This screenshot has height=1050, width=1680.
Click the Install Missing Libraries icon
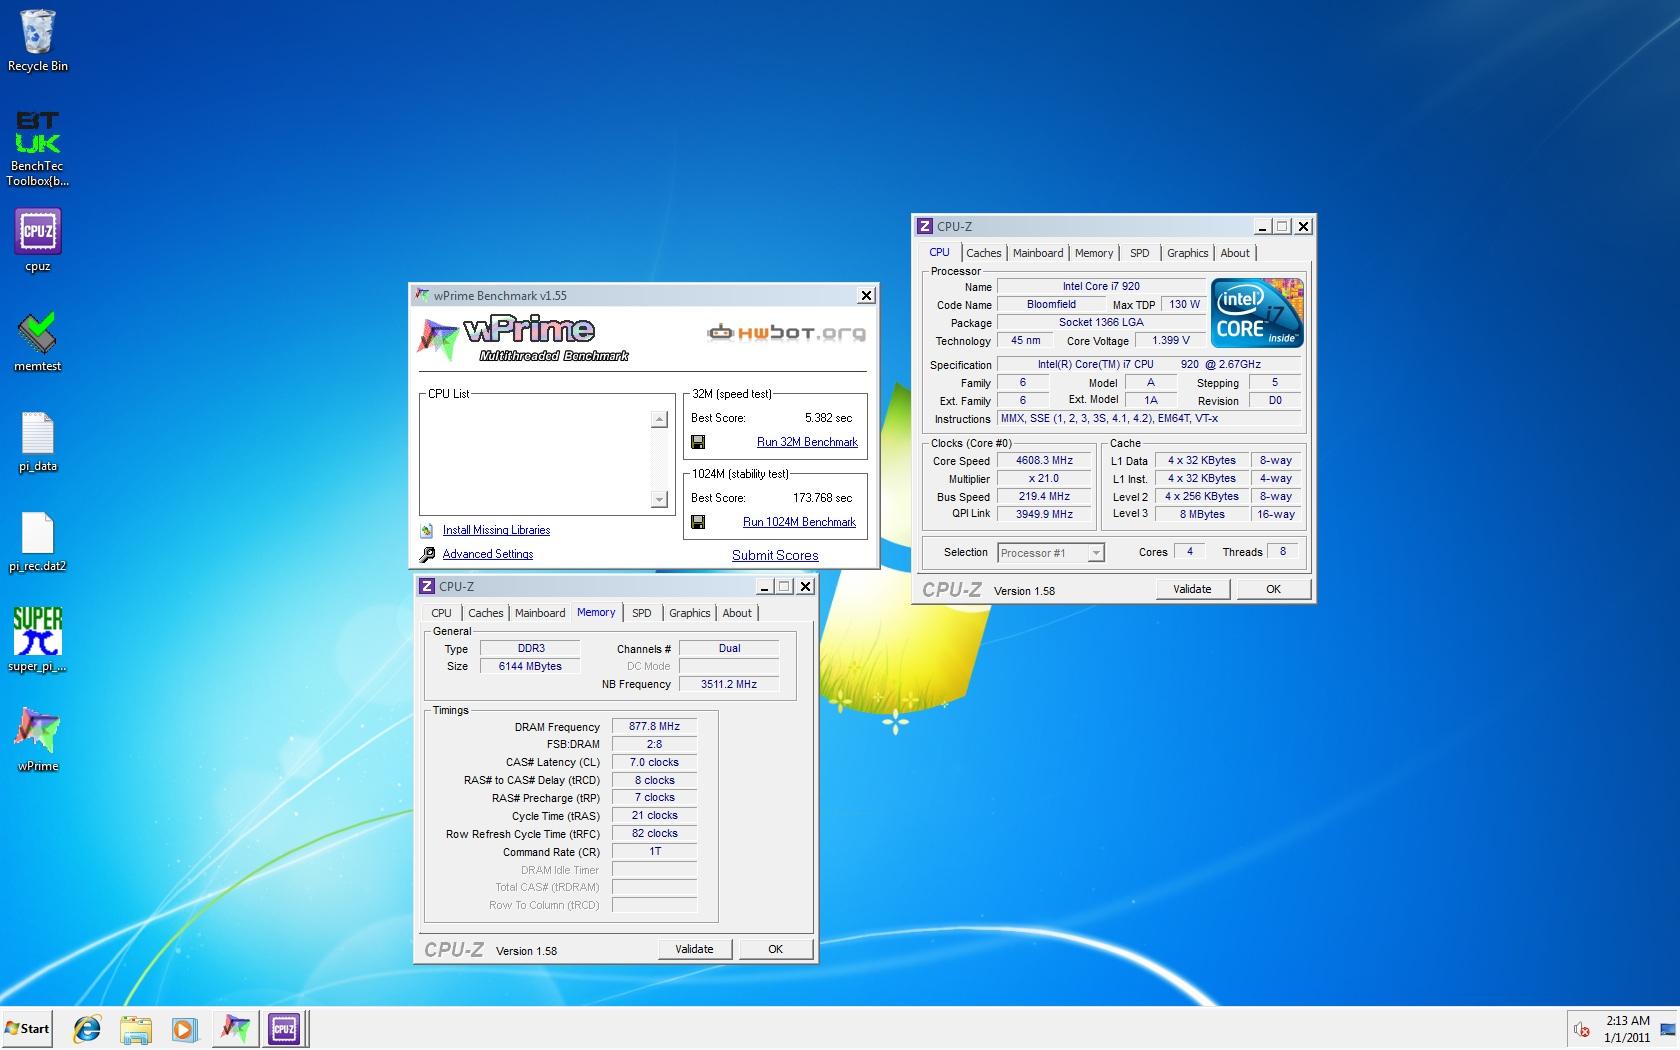click(427, 531)
